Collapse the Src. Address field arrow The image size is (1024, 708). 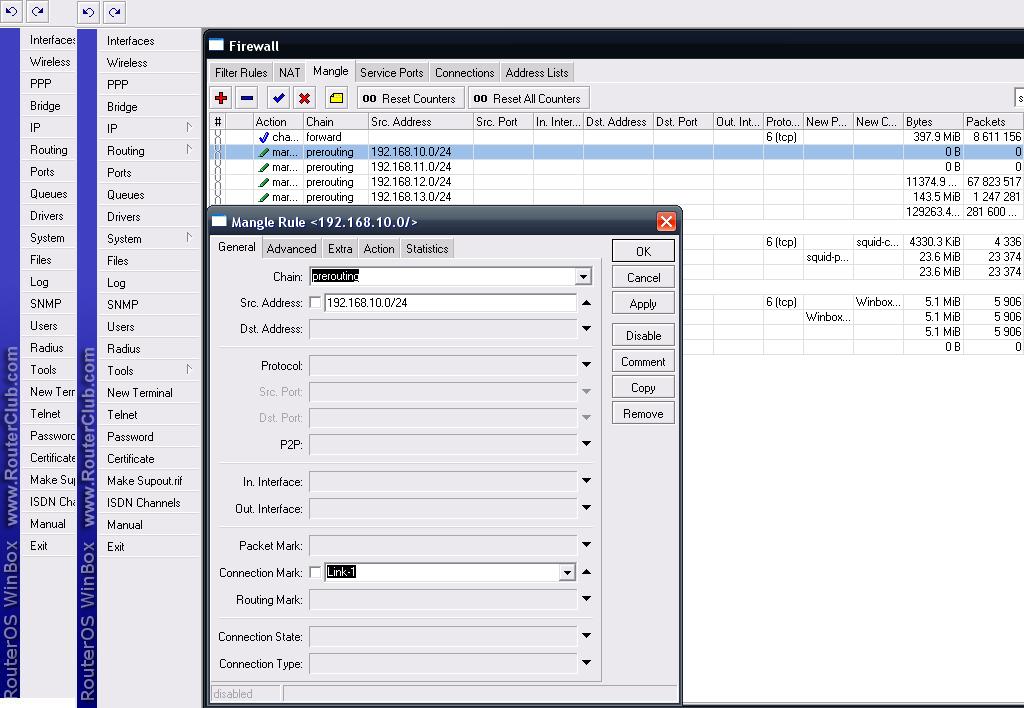point(586,302)
